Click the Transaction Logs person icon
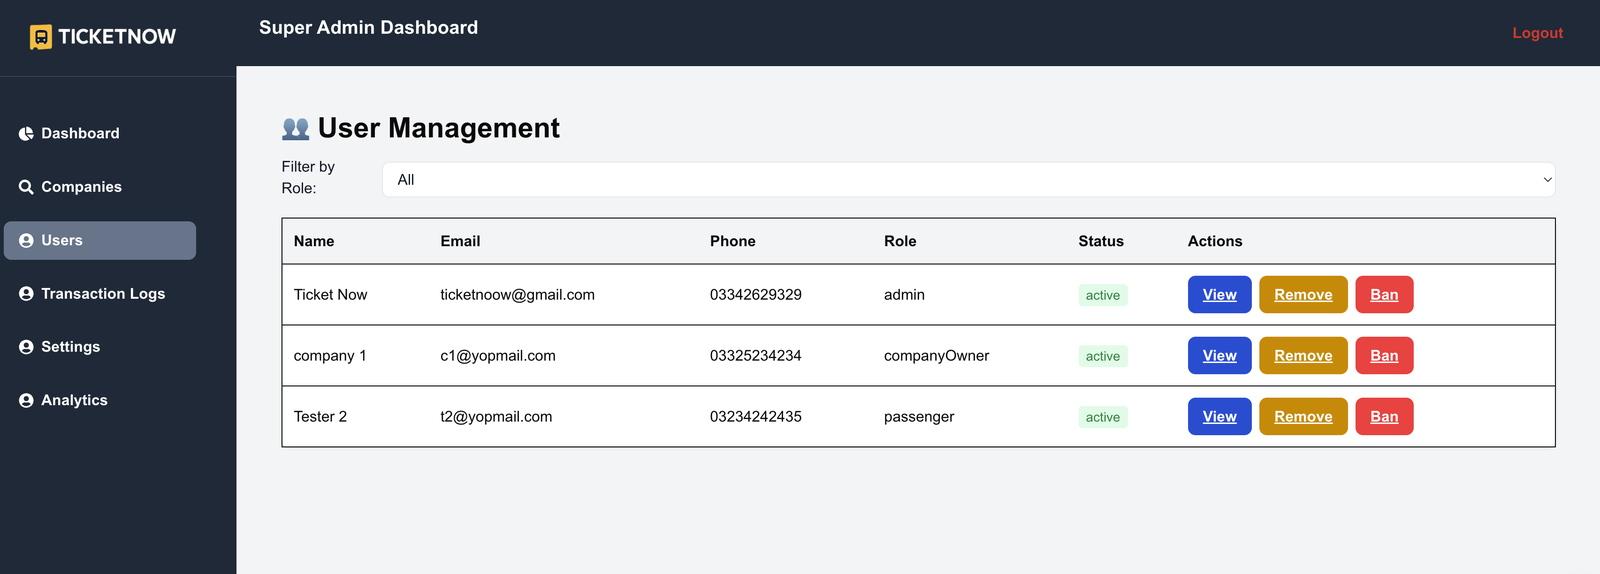Screen dimensions: 1600x574 click(26, 294)
